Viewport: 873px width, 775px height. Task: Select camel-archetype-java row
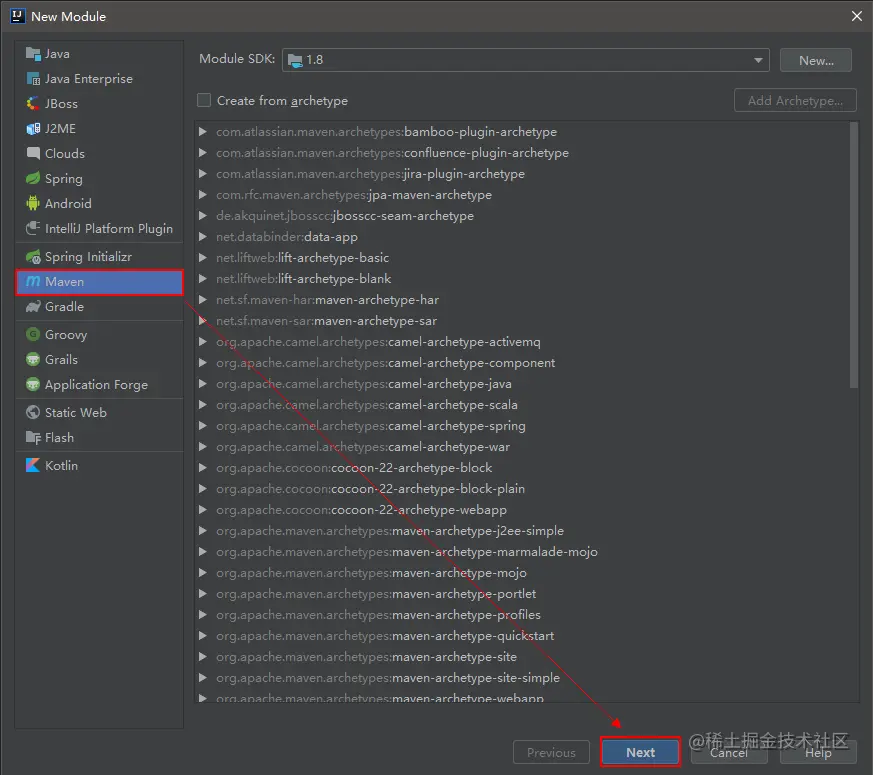coord(523,384)
